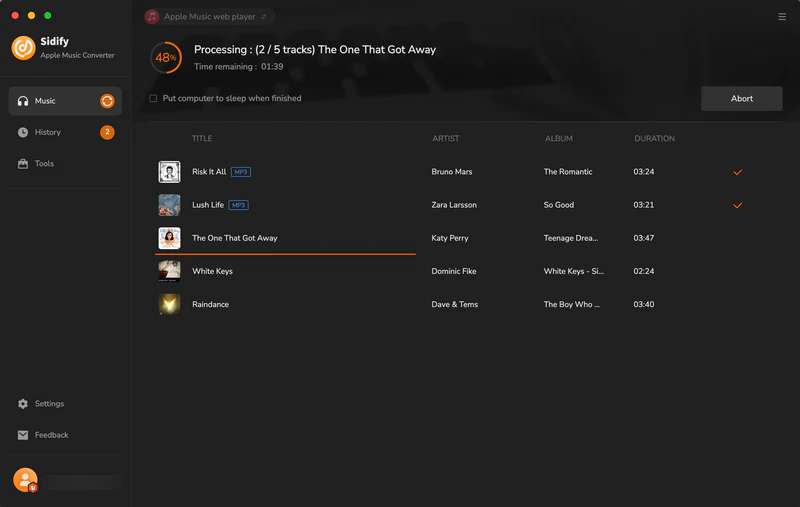Click the completed checkmark for Risk It All
The height and width of the screenshot is (507, 800).
pyautogui.click(x=738, y=172)
